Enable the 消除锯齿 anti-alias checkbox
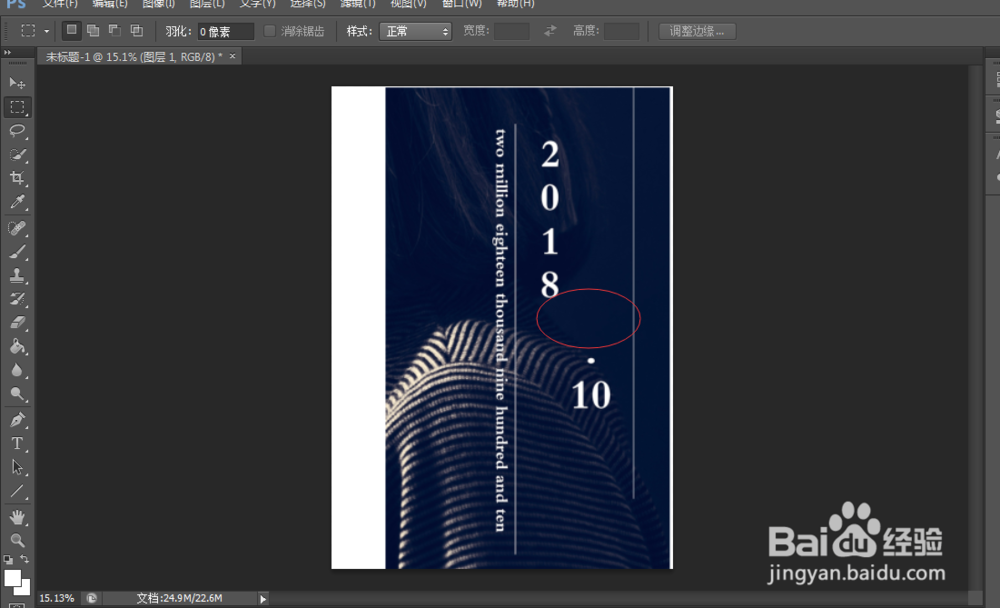Viewport: 1000px width, 608px height. [x=268, y=30]
